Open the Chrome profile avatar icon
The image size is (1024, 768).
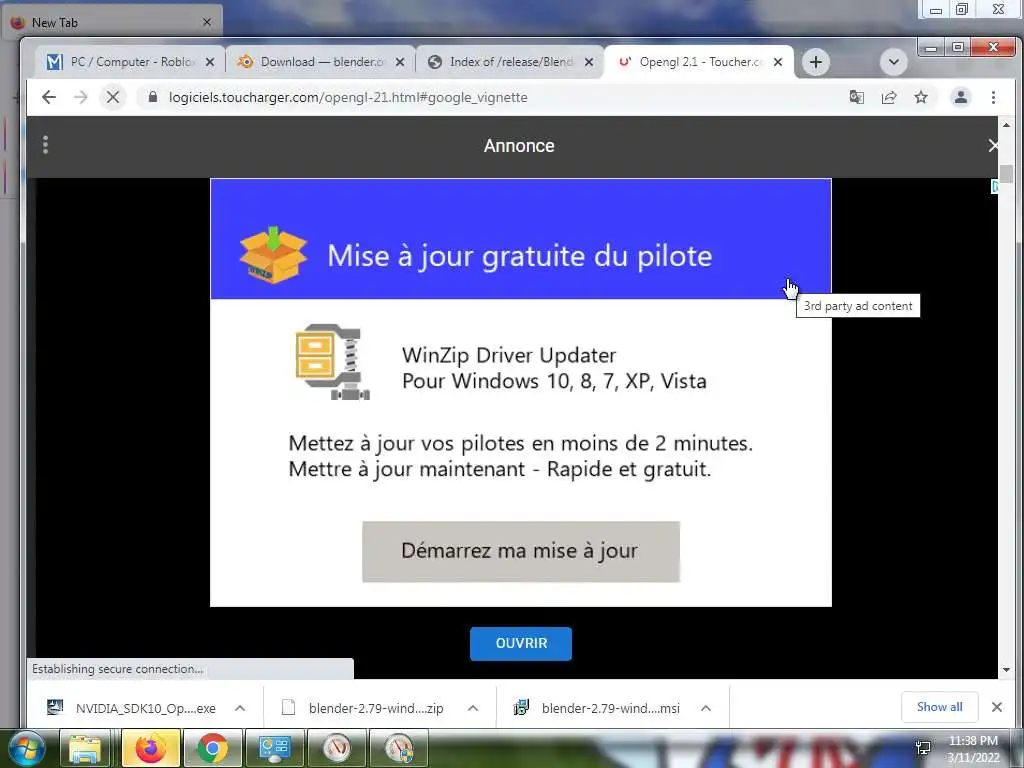[x=961, y=97]
